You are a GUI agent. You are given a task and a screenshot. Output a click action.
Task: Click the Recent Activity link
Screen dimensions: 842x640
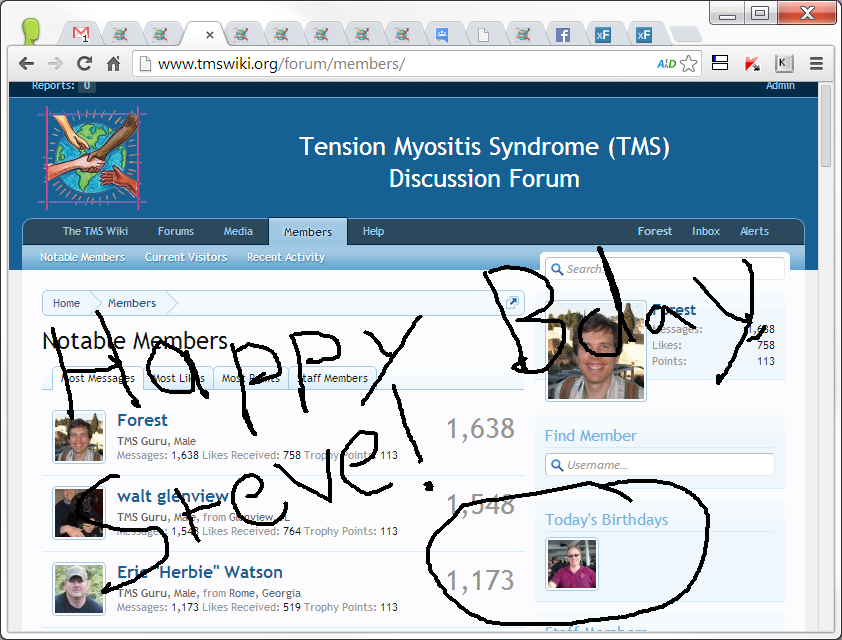pos(285,257)
